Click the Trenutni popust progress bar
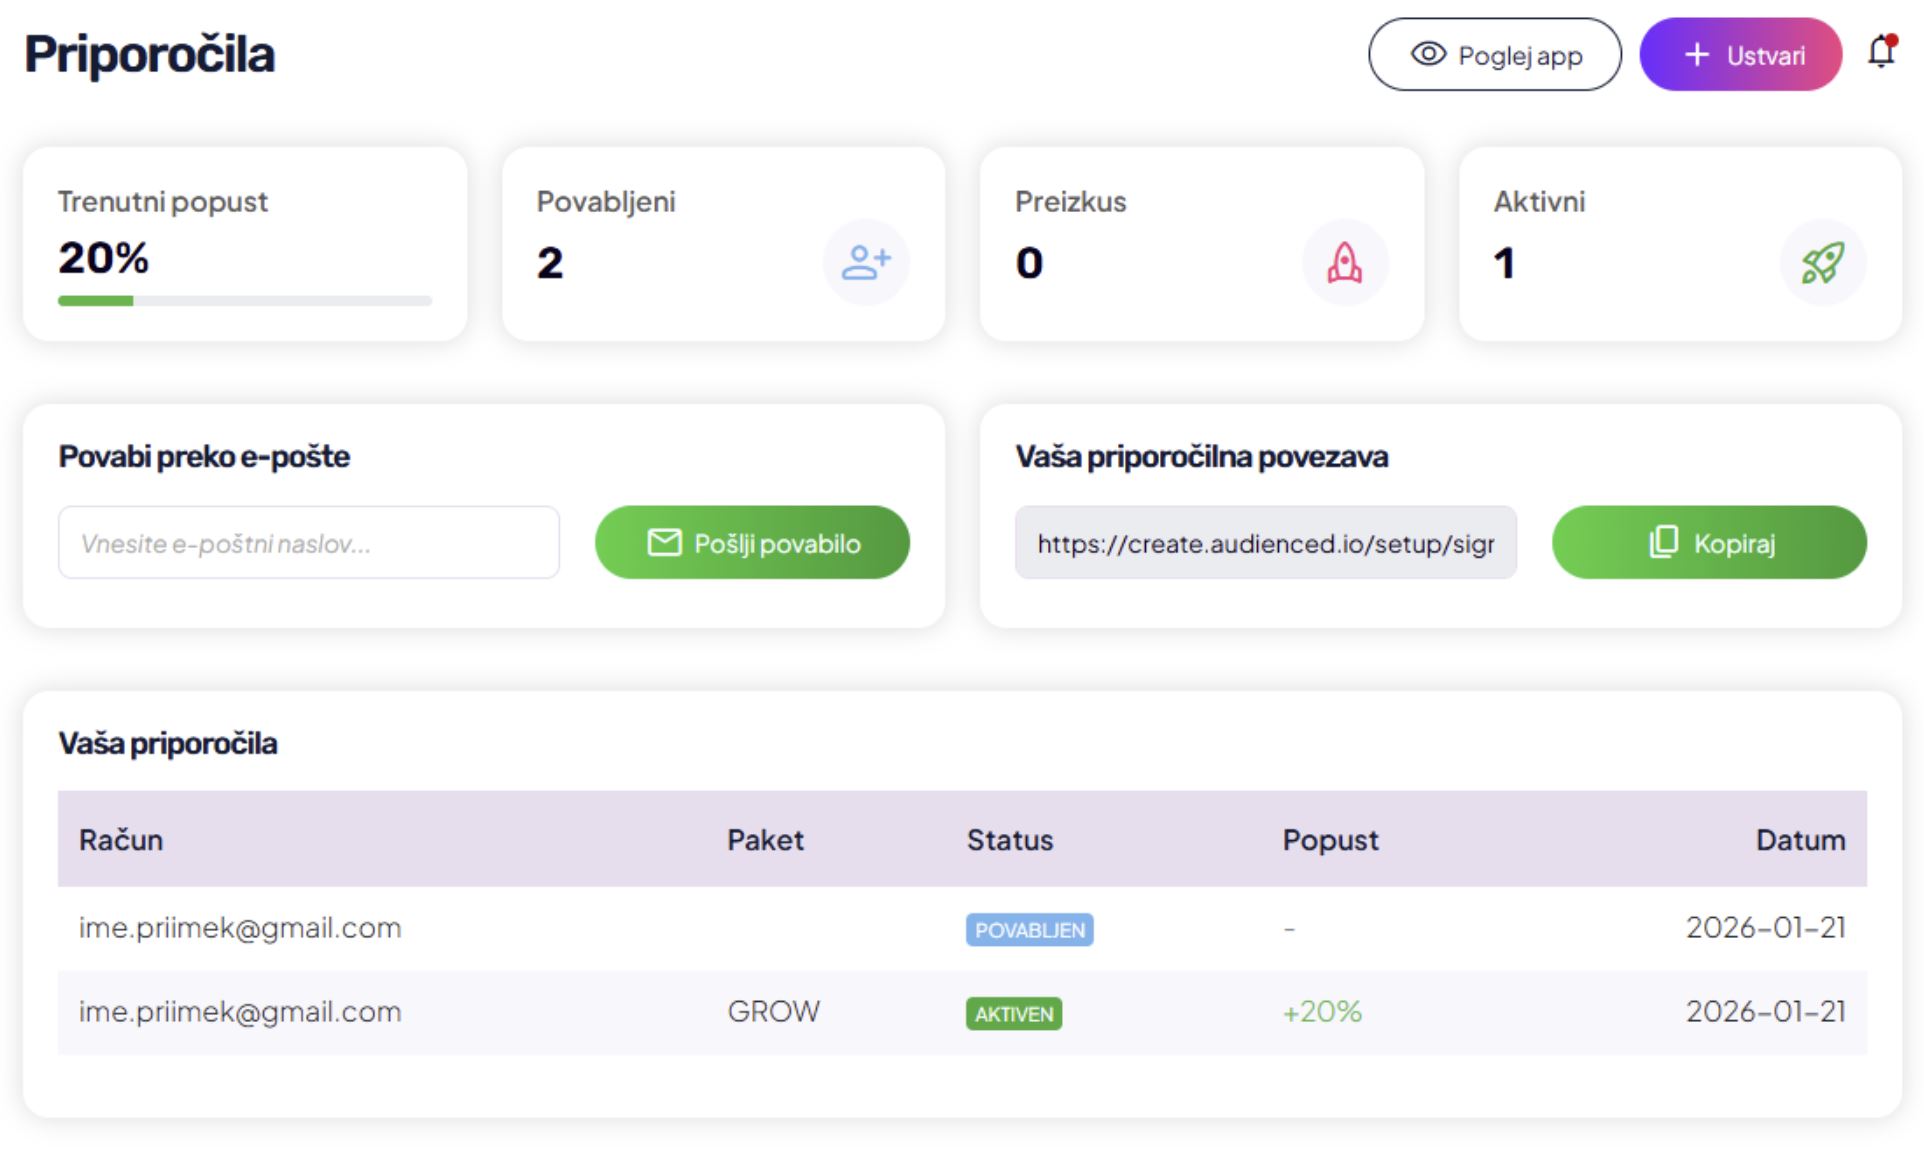 244,301
